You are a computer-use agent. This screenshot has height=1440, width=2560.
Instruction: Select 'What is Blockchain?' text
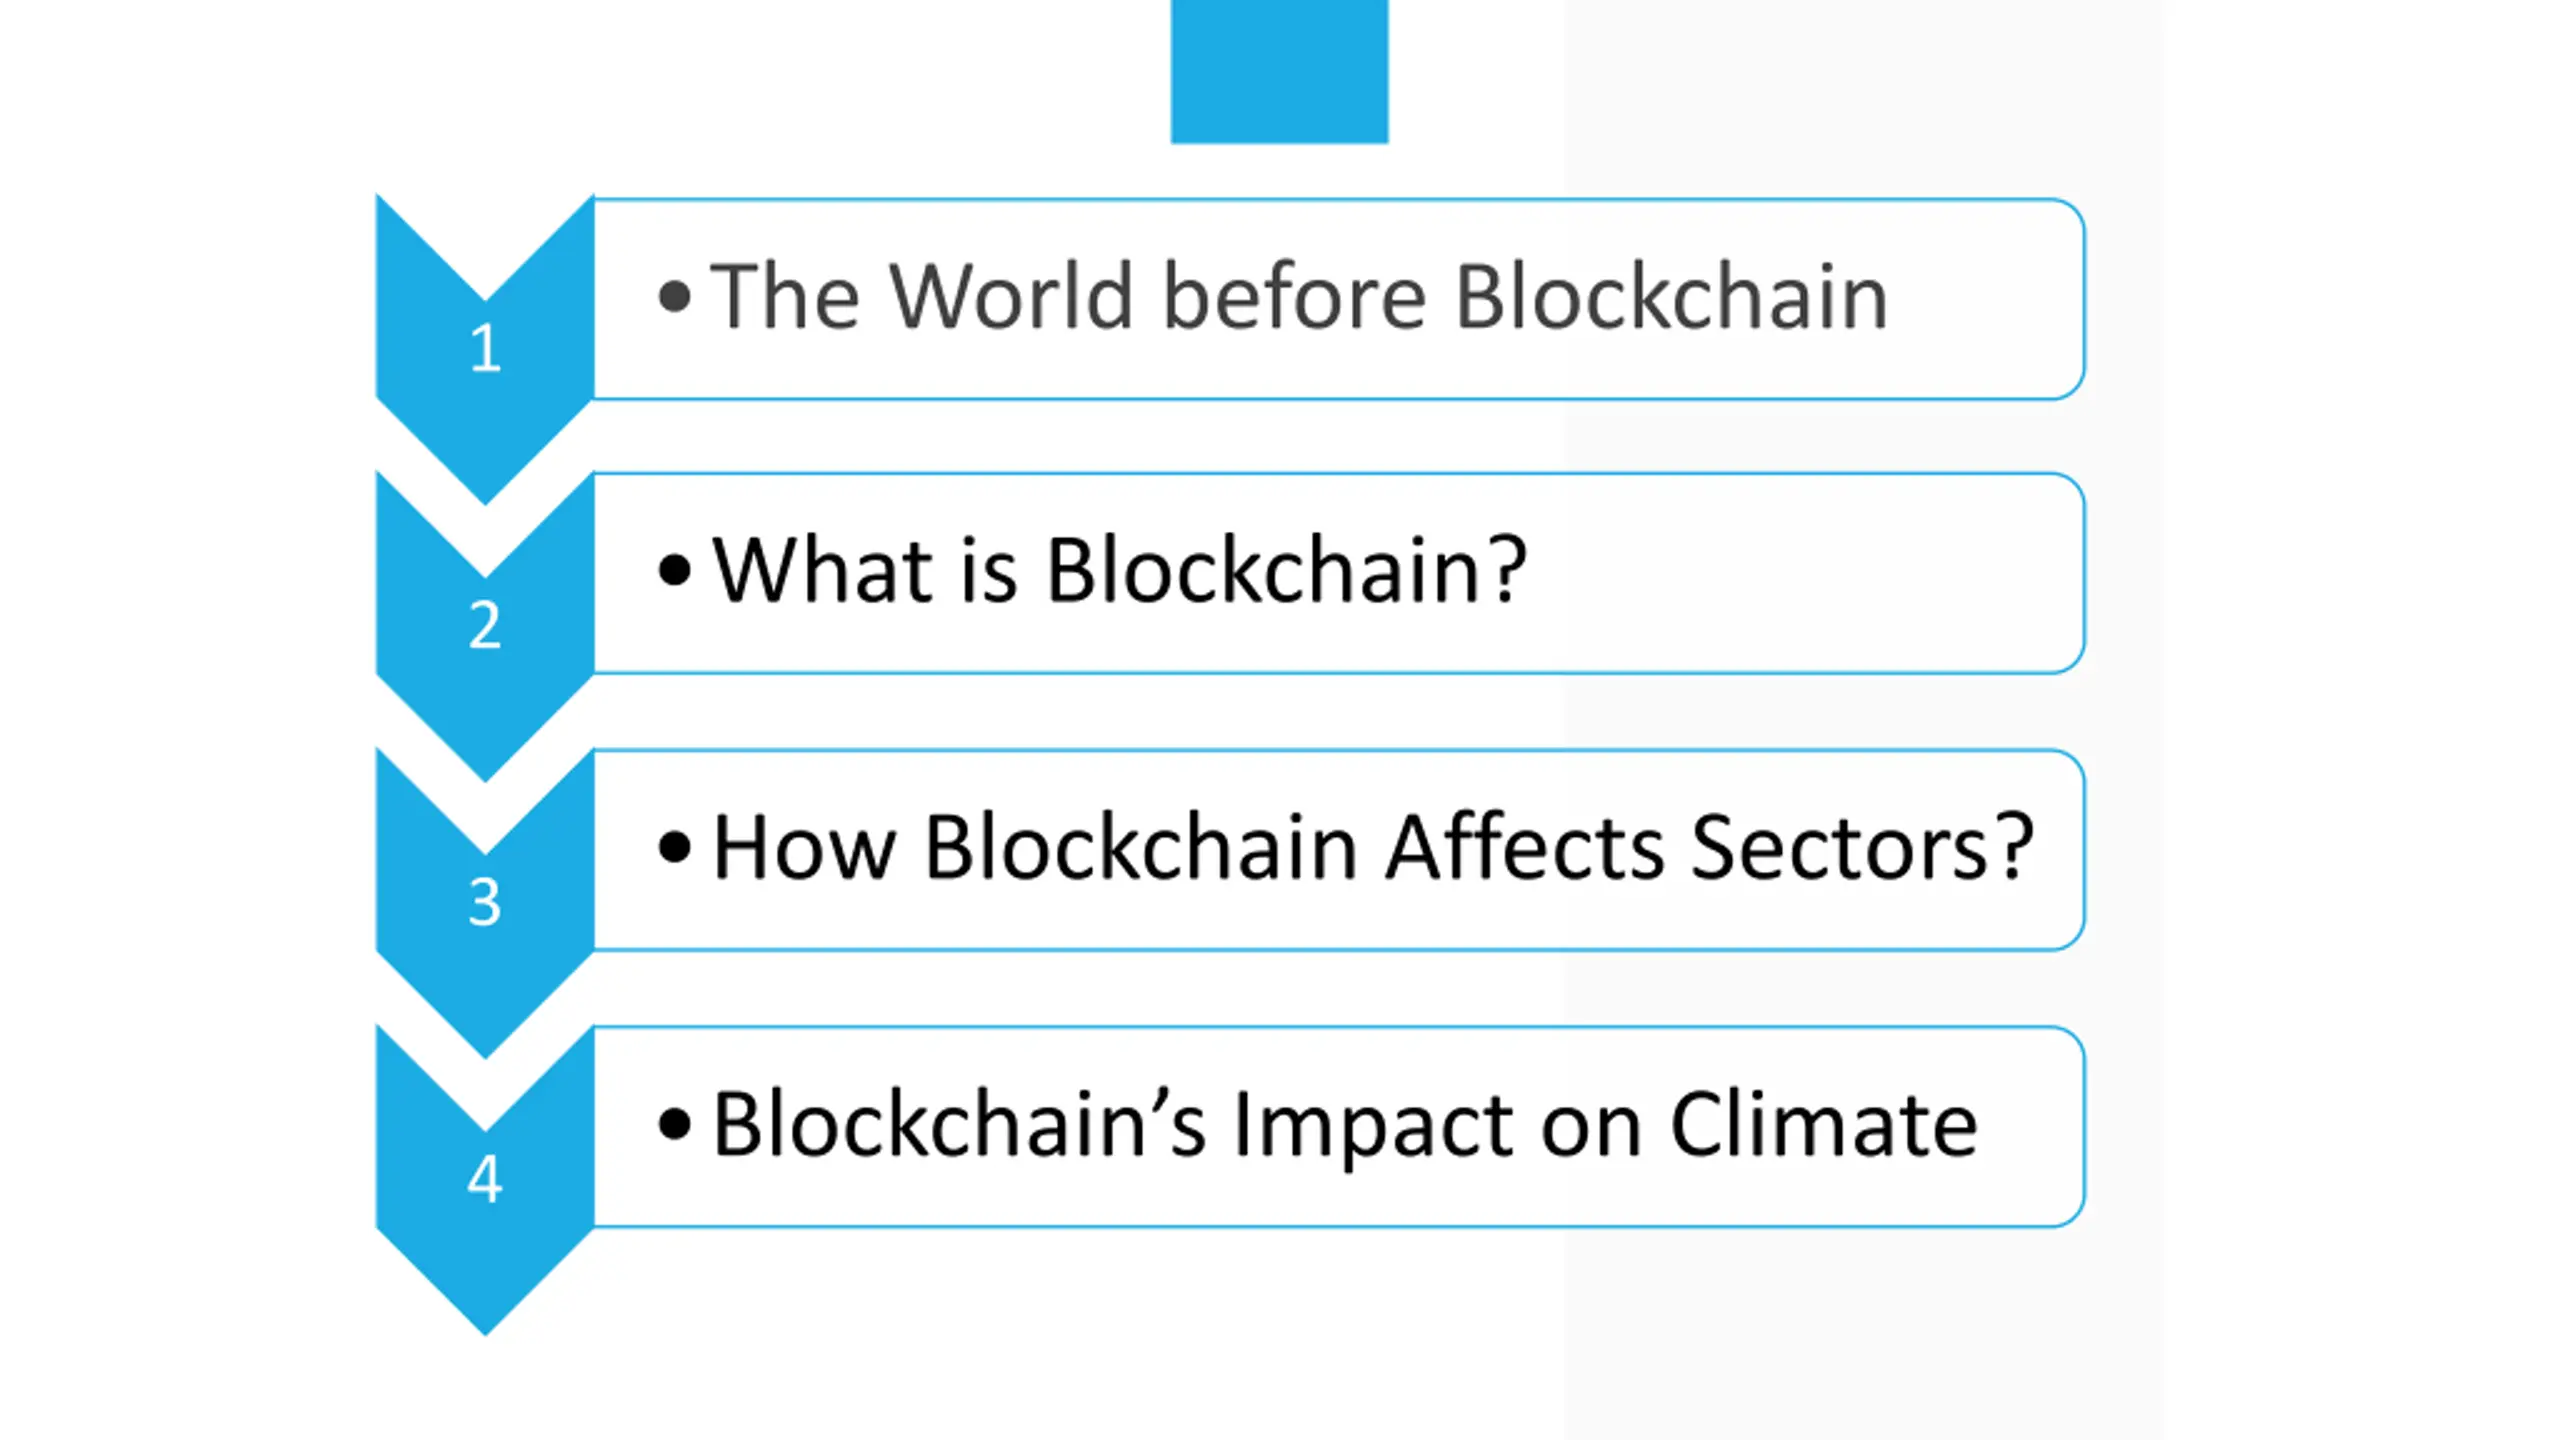tap(1119, 570)
